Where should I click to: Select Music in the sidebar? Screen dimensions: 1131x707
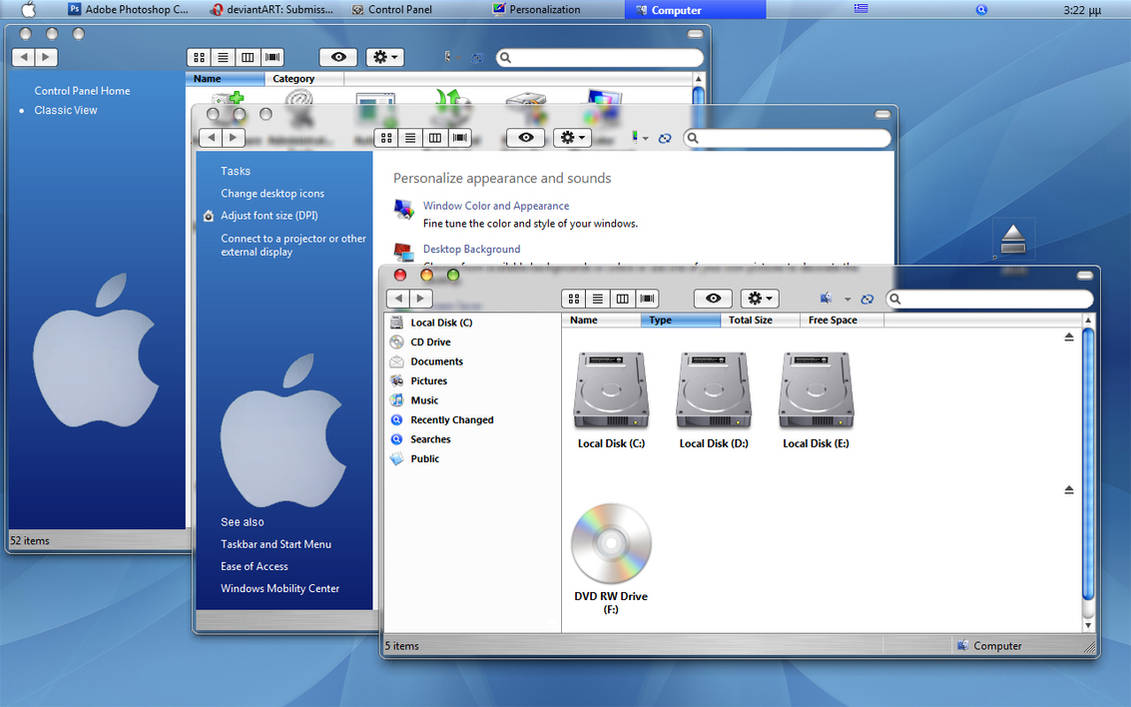coord(424,400)
